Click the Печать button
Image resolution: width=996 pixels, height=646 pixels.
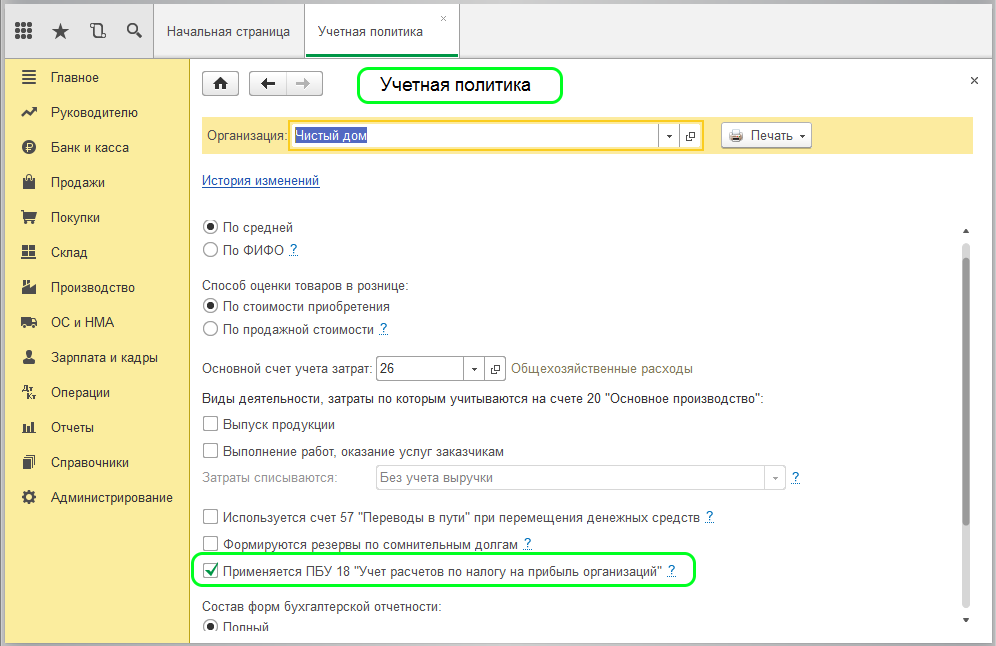click(766, 135)
